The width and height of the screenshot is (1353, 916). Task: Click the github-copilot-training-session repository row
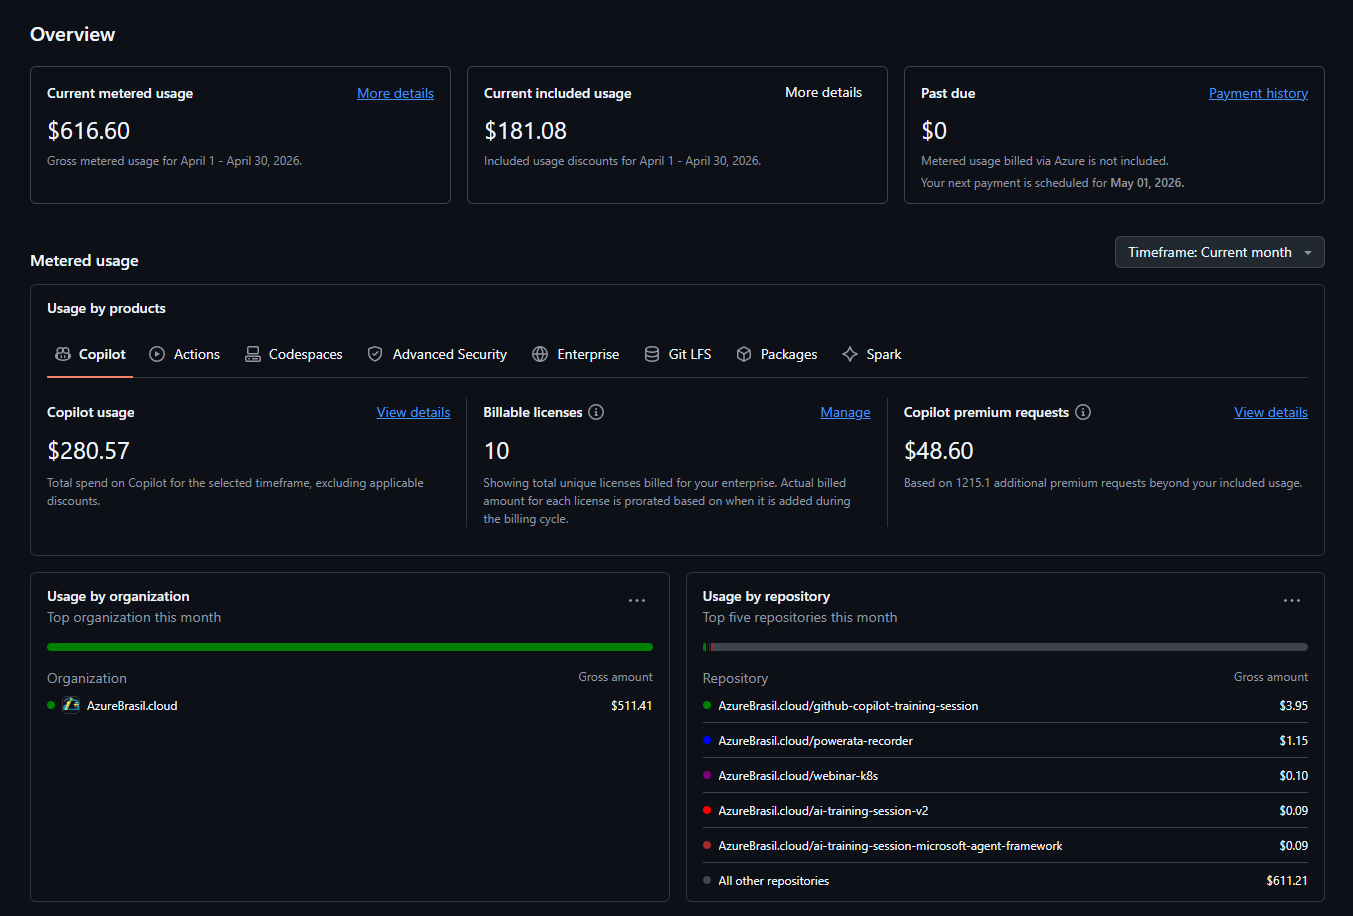coord(1005,705)
